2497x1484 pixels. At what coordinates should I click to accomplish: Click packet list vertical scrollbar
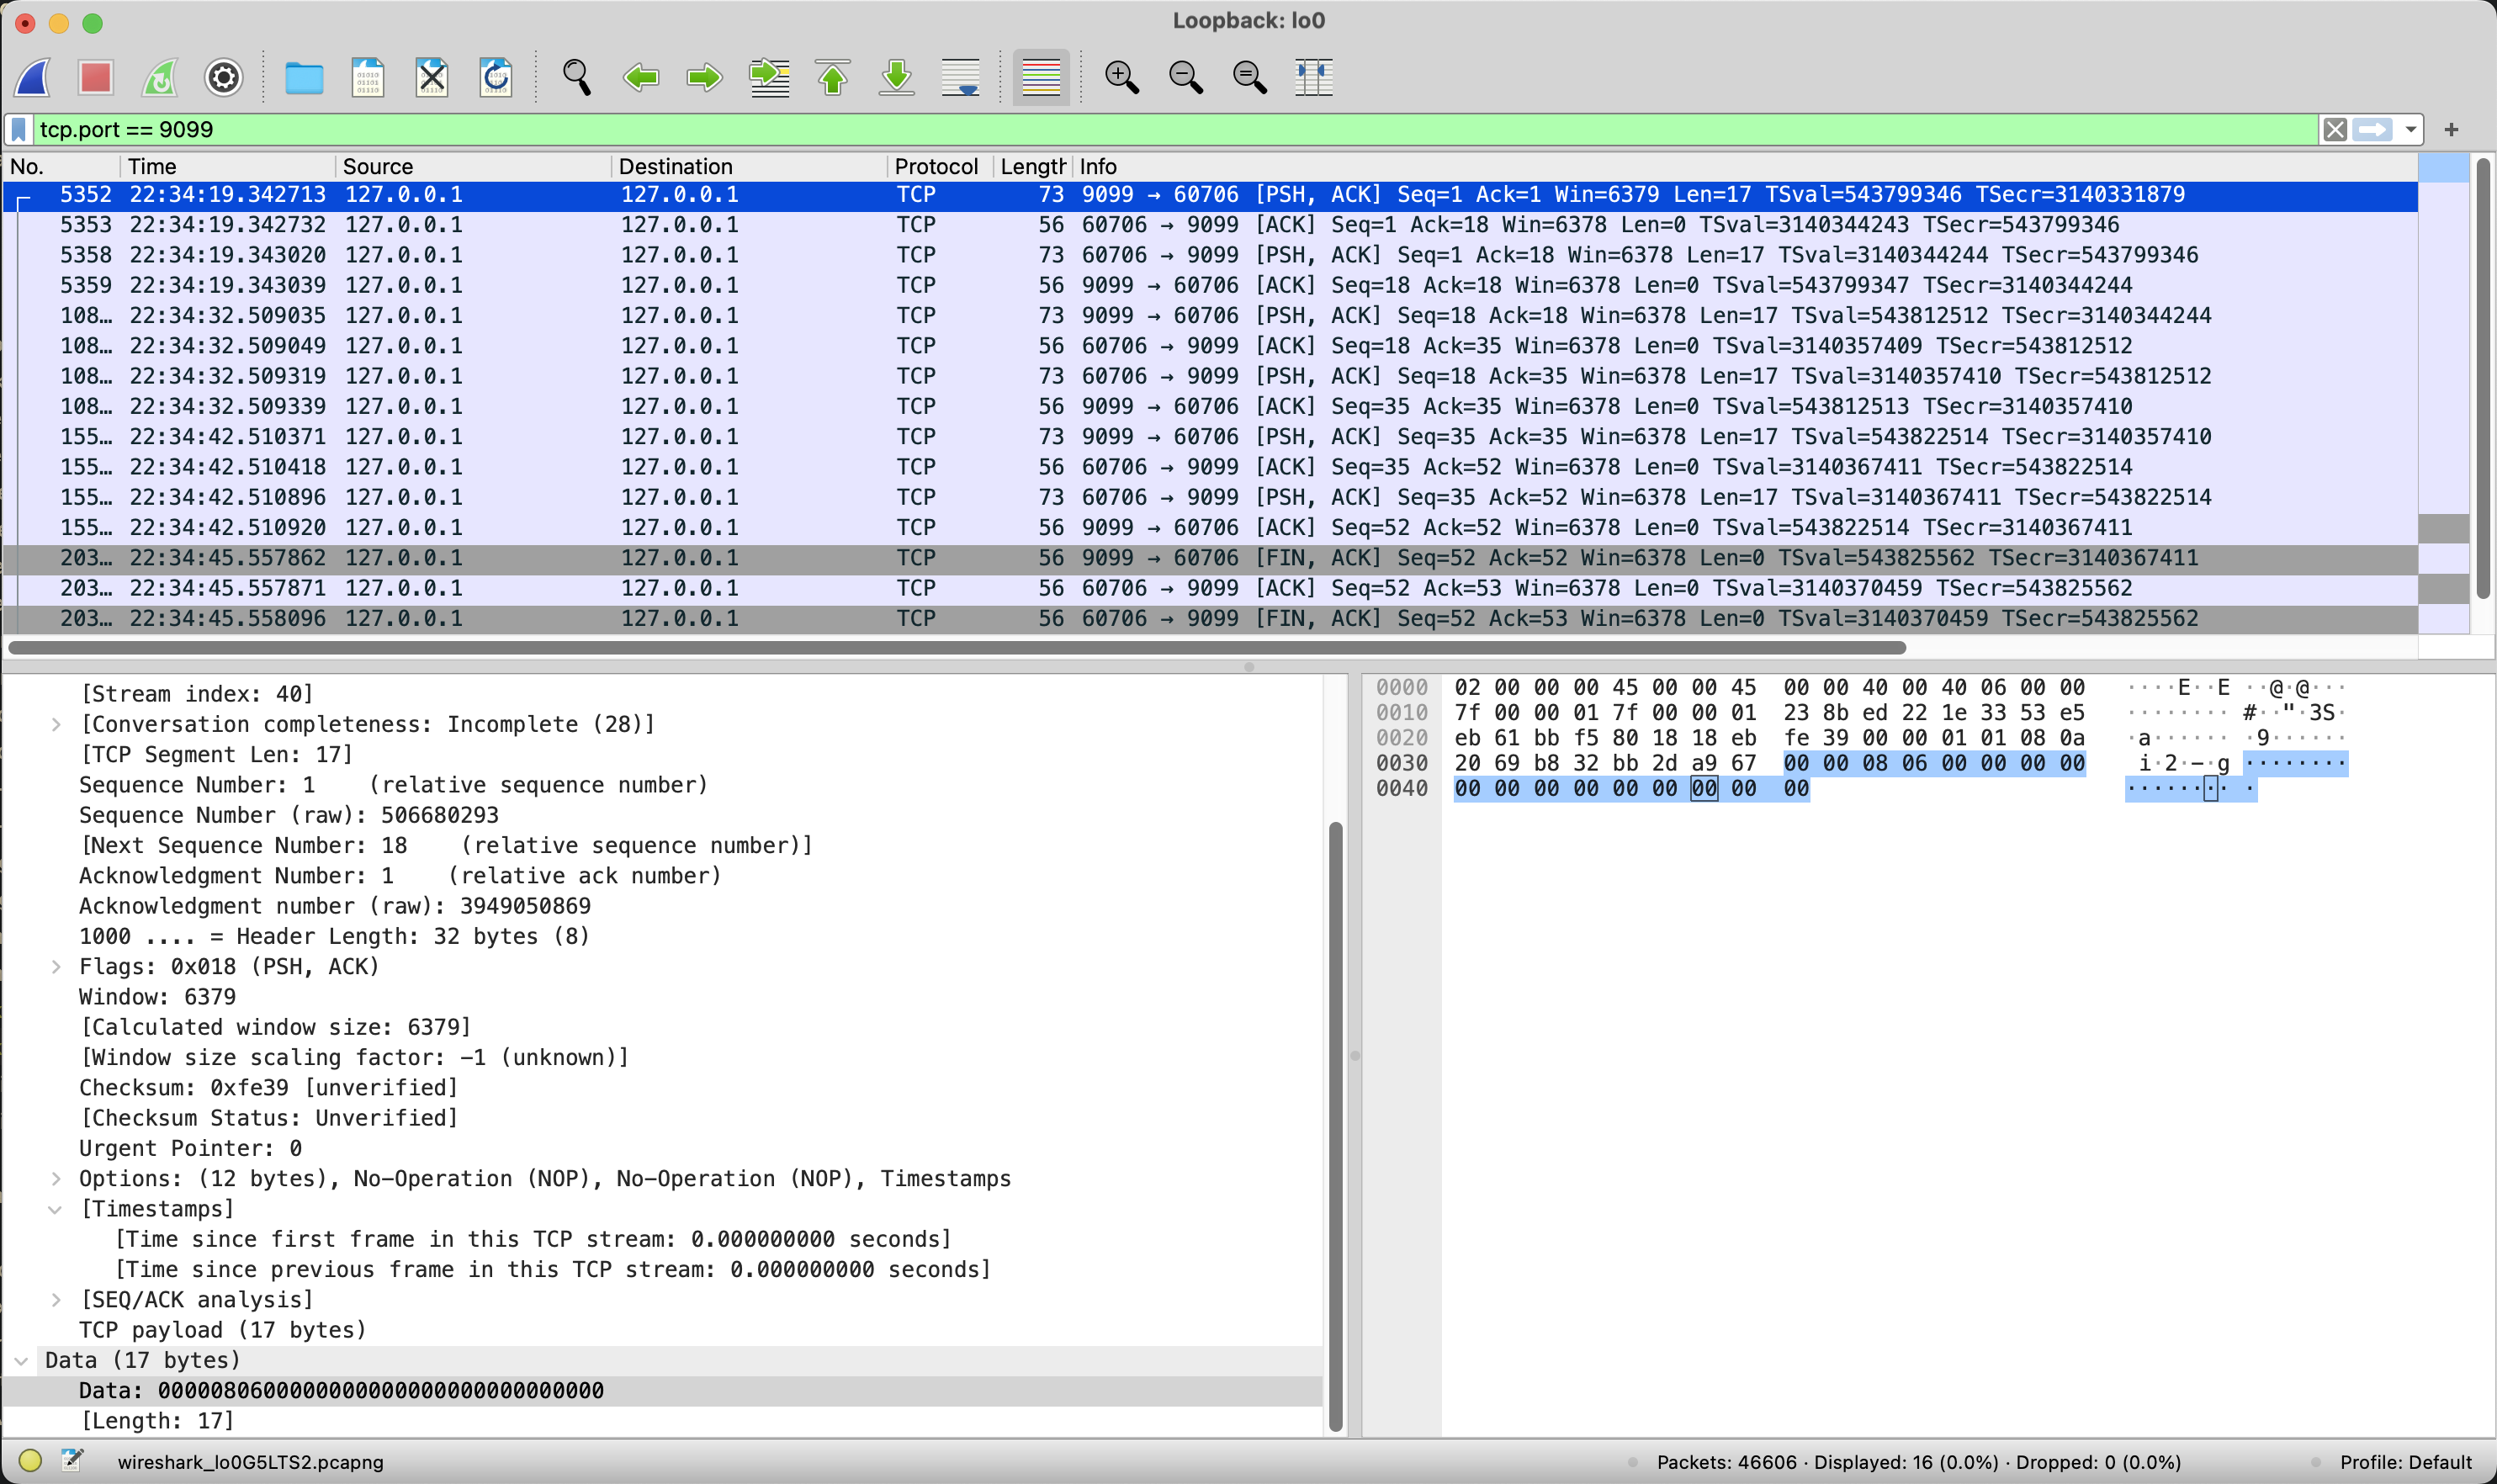coord(2482,378)
